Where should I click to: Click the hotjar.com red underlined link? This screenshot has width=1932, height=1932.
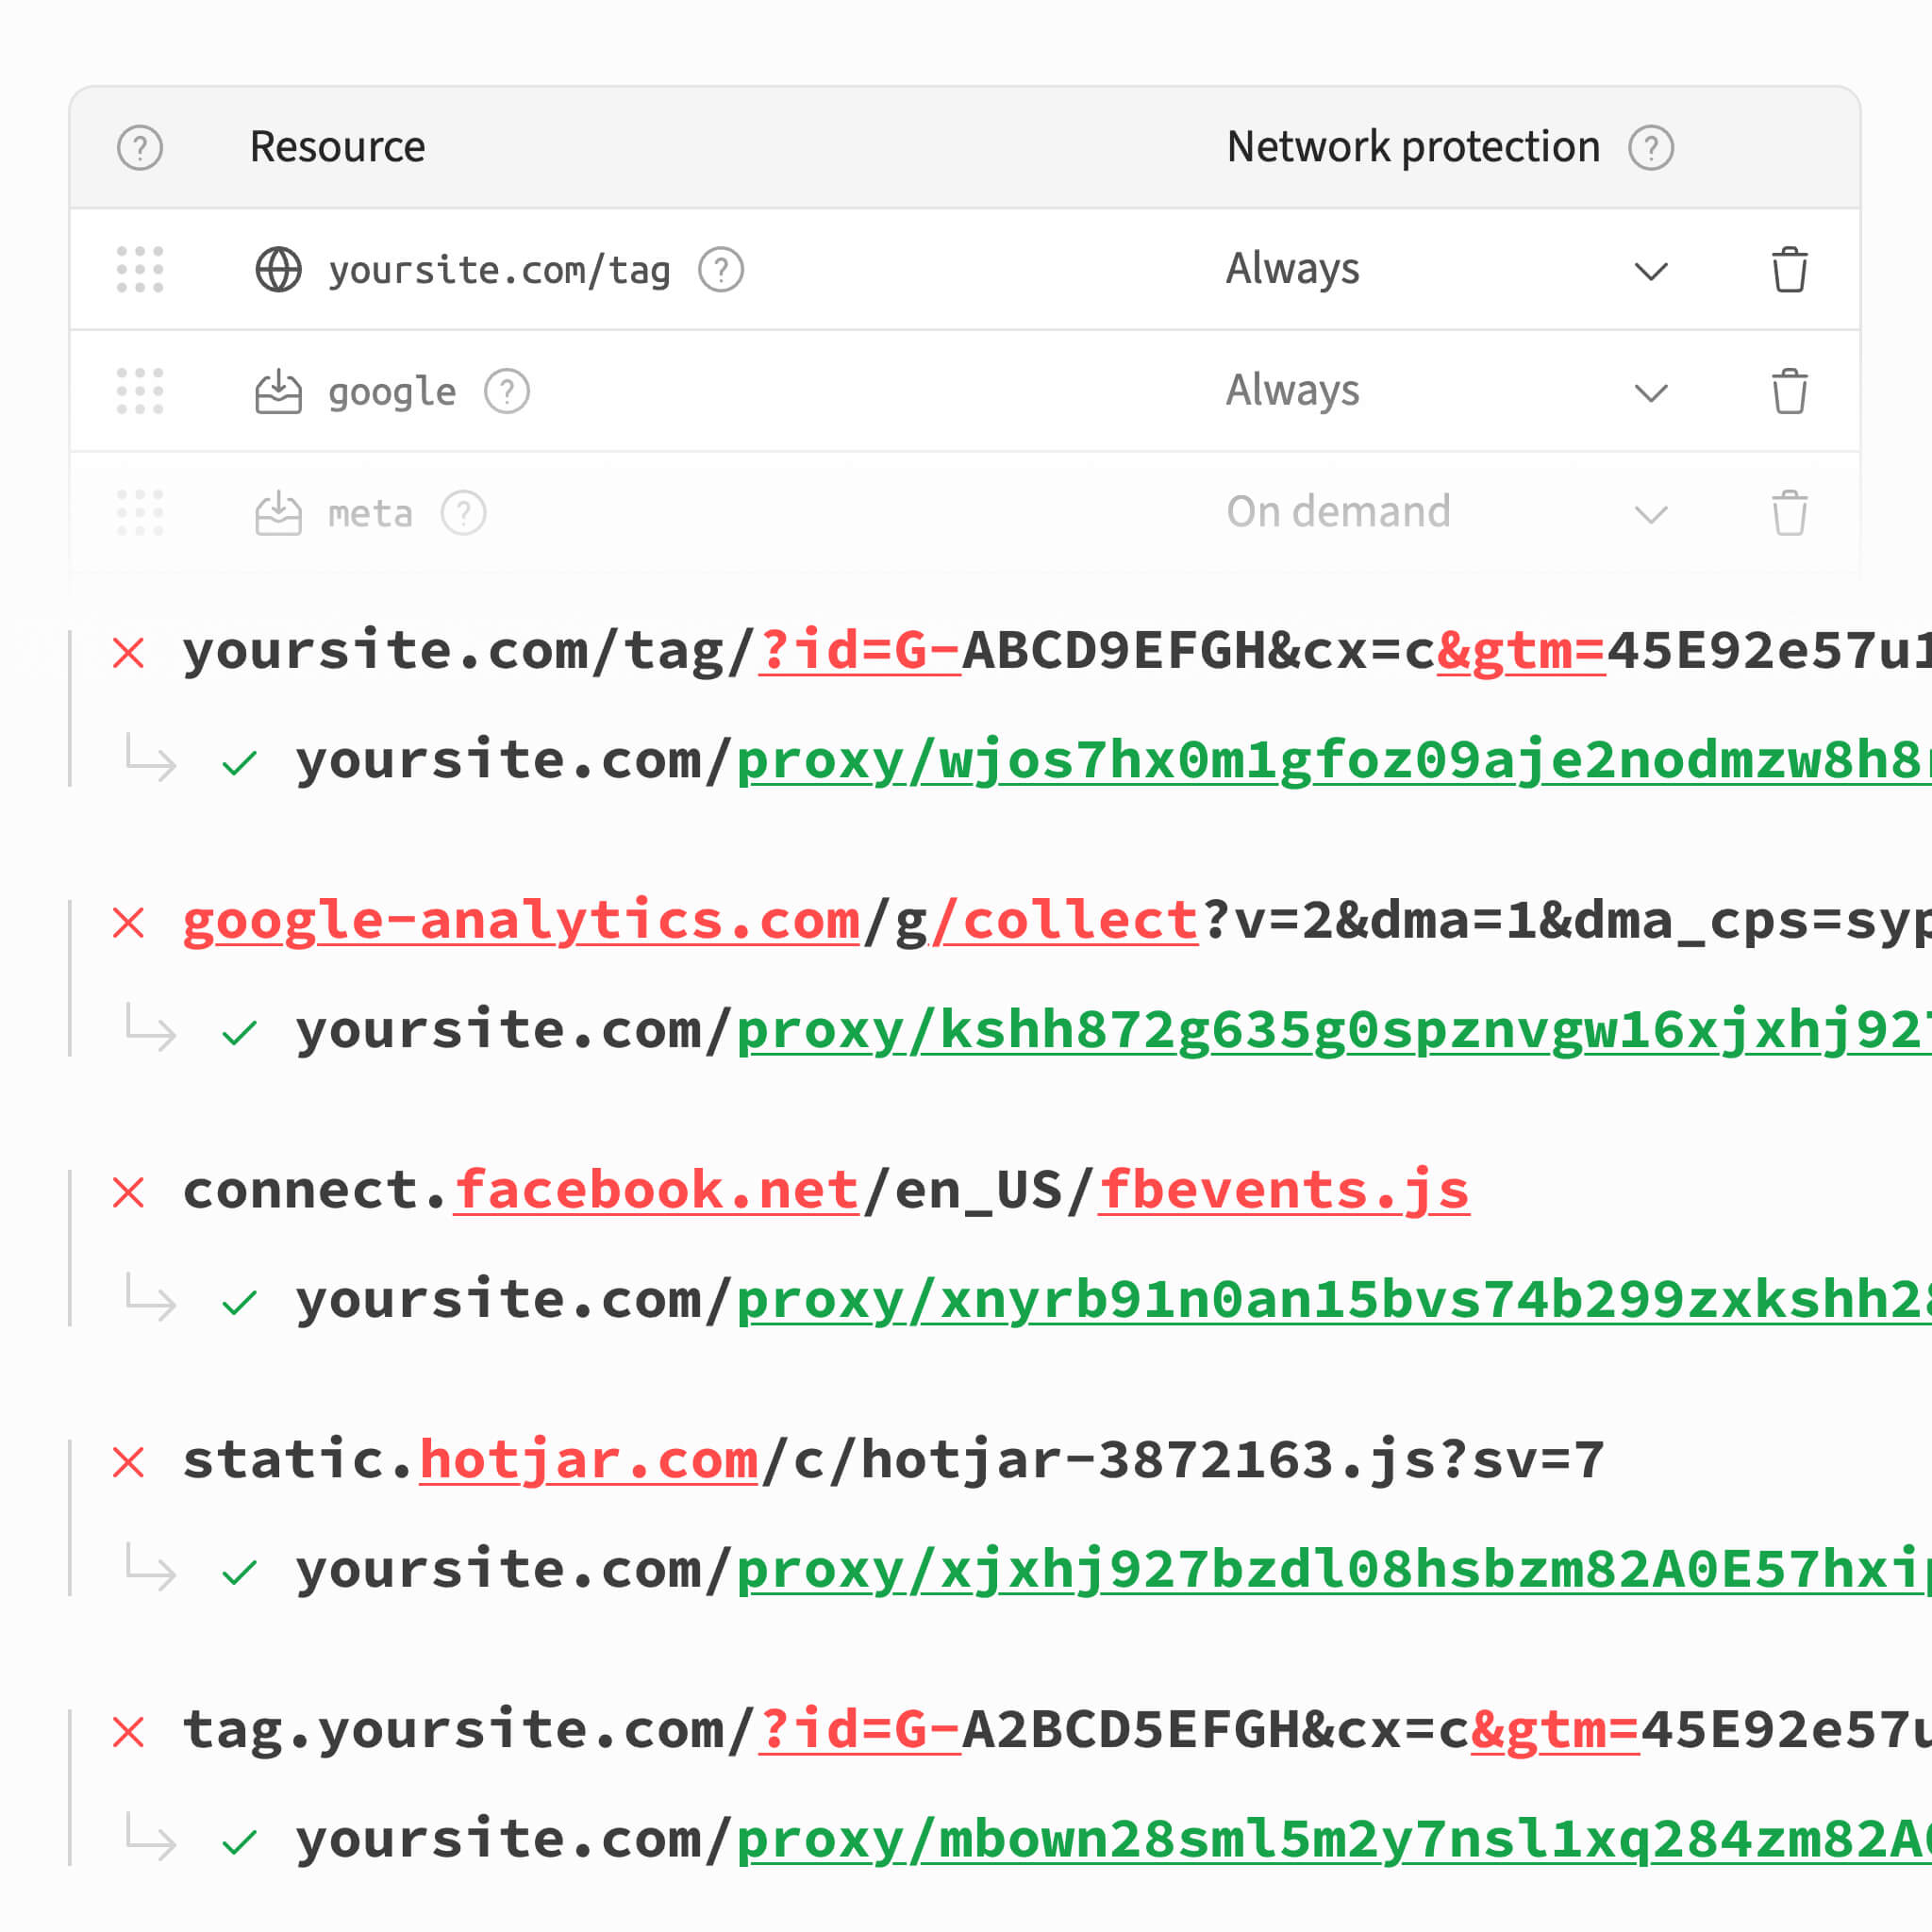(588, 1460)
